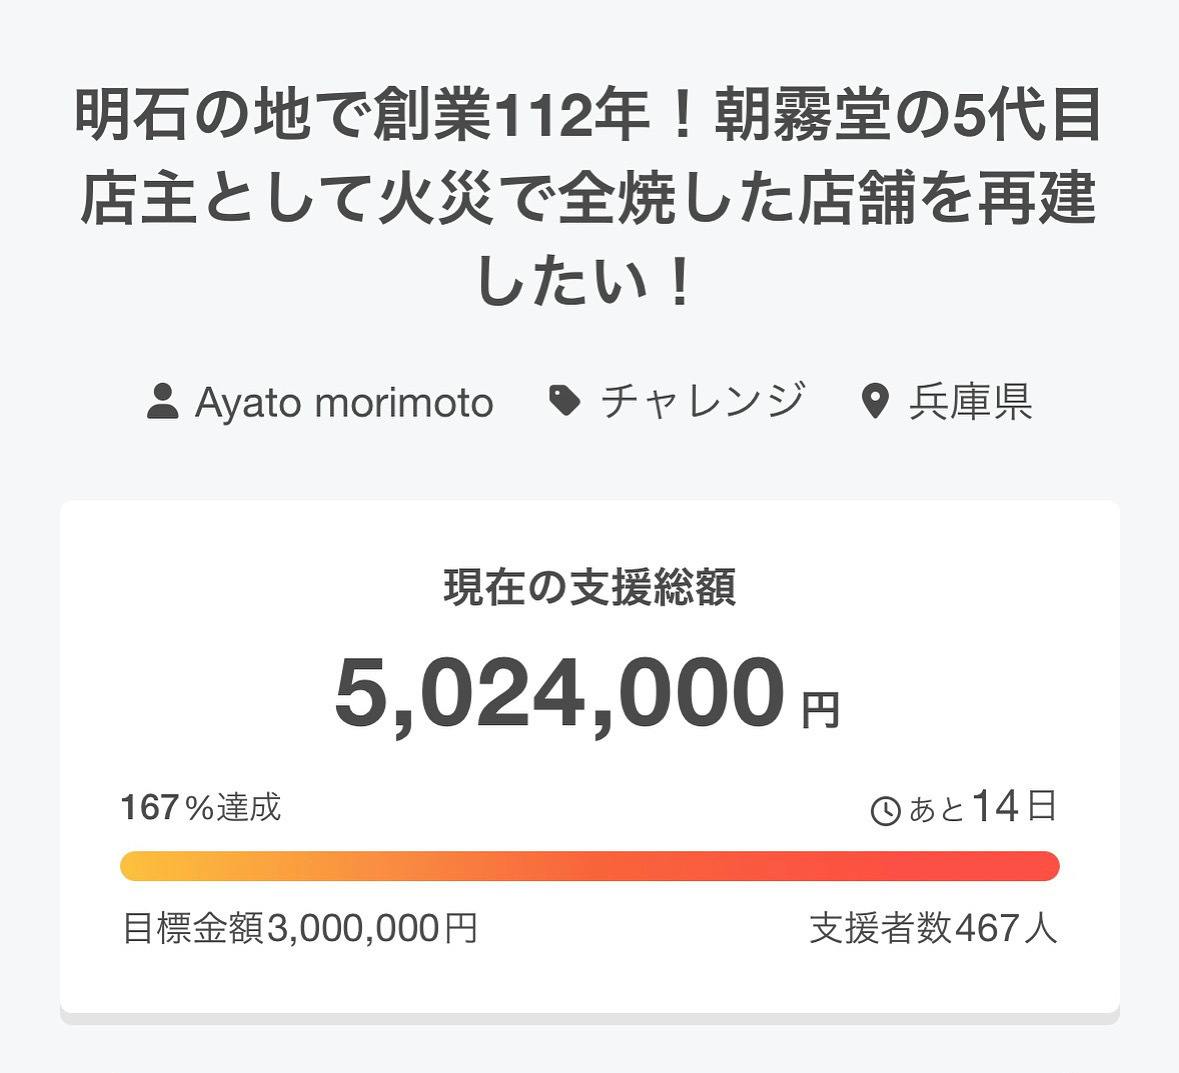Click the middle of the funding progress bar
Screen dimensions: 1179x1073
tap(589, 866)
